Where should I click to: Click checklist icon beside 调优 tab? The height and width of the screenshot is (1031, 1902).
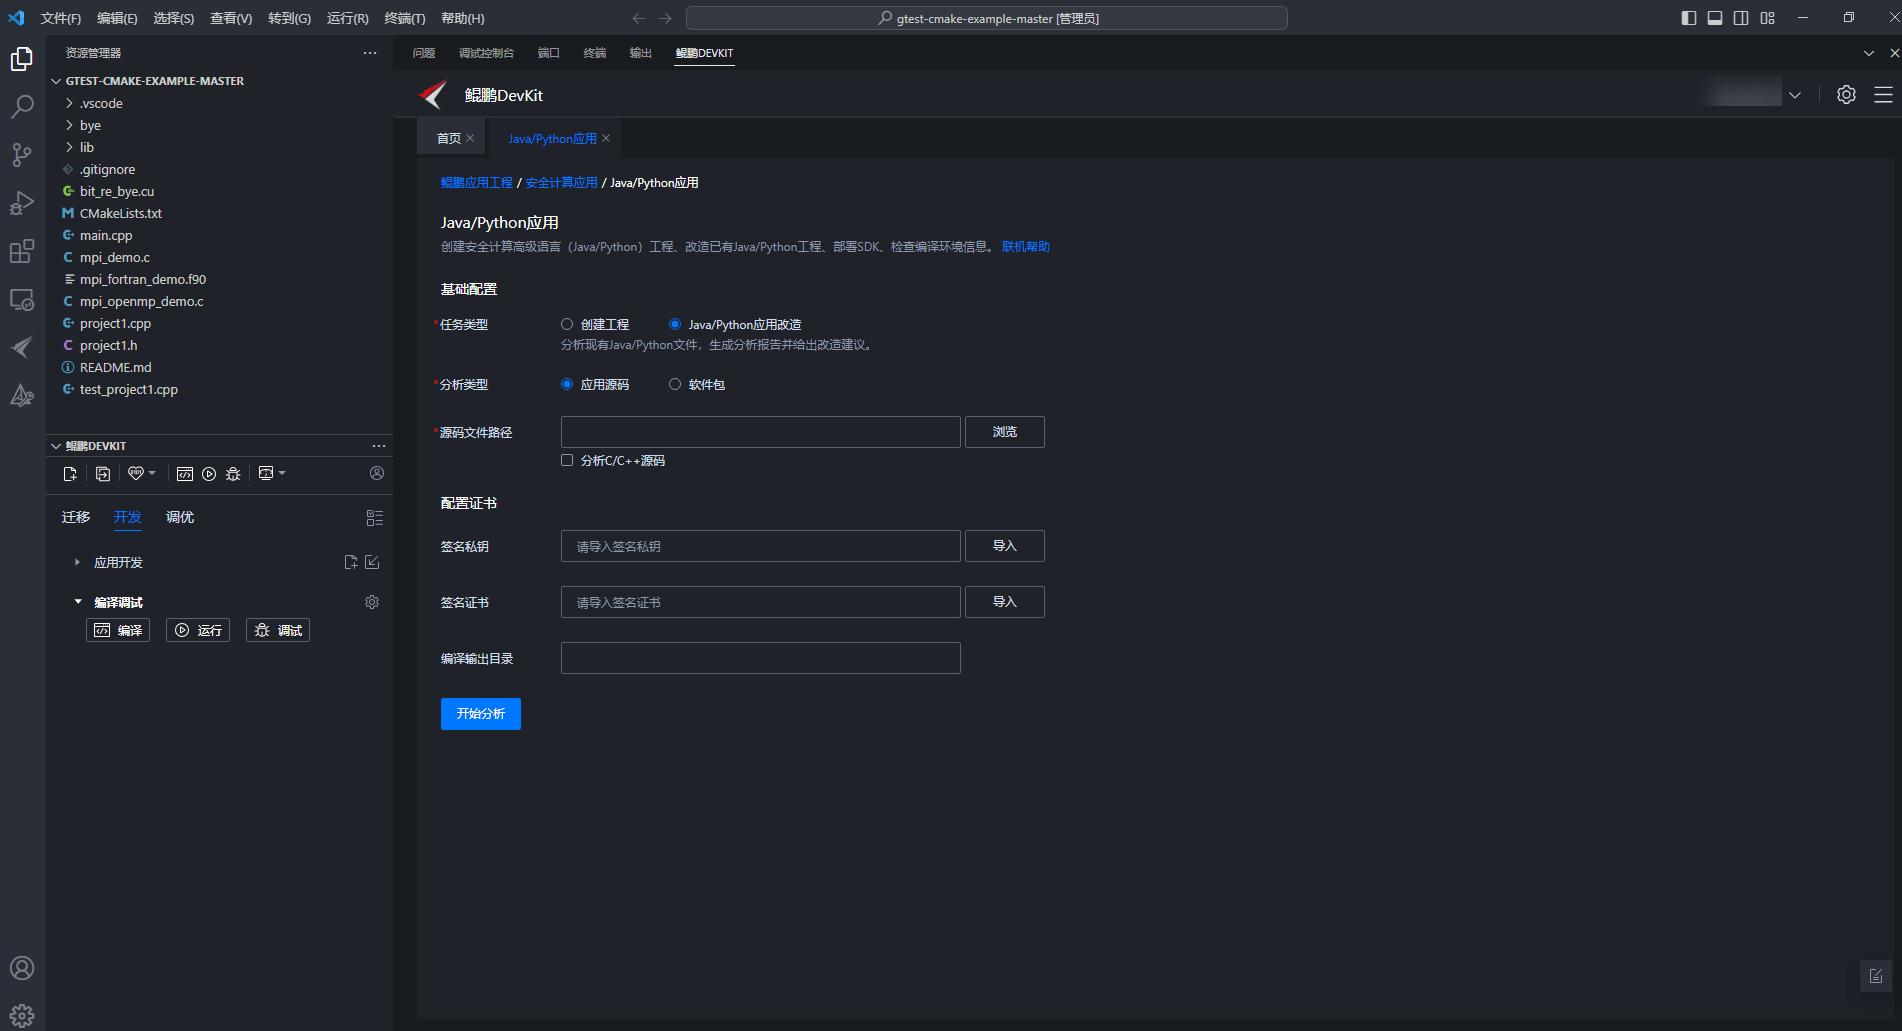click(375, 518)
